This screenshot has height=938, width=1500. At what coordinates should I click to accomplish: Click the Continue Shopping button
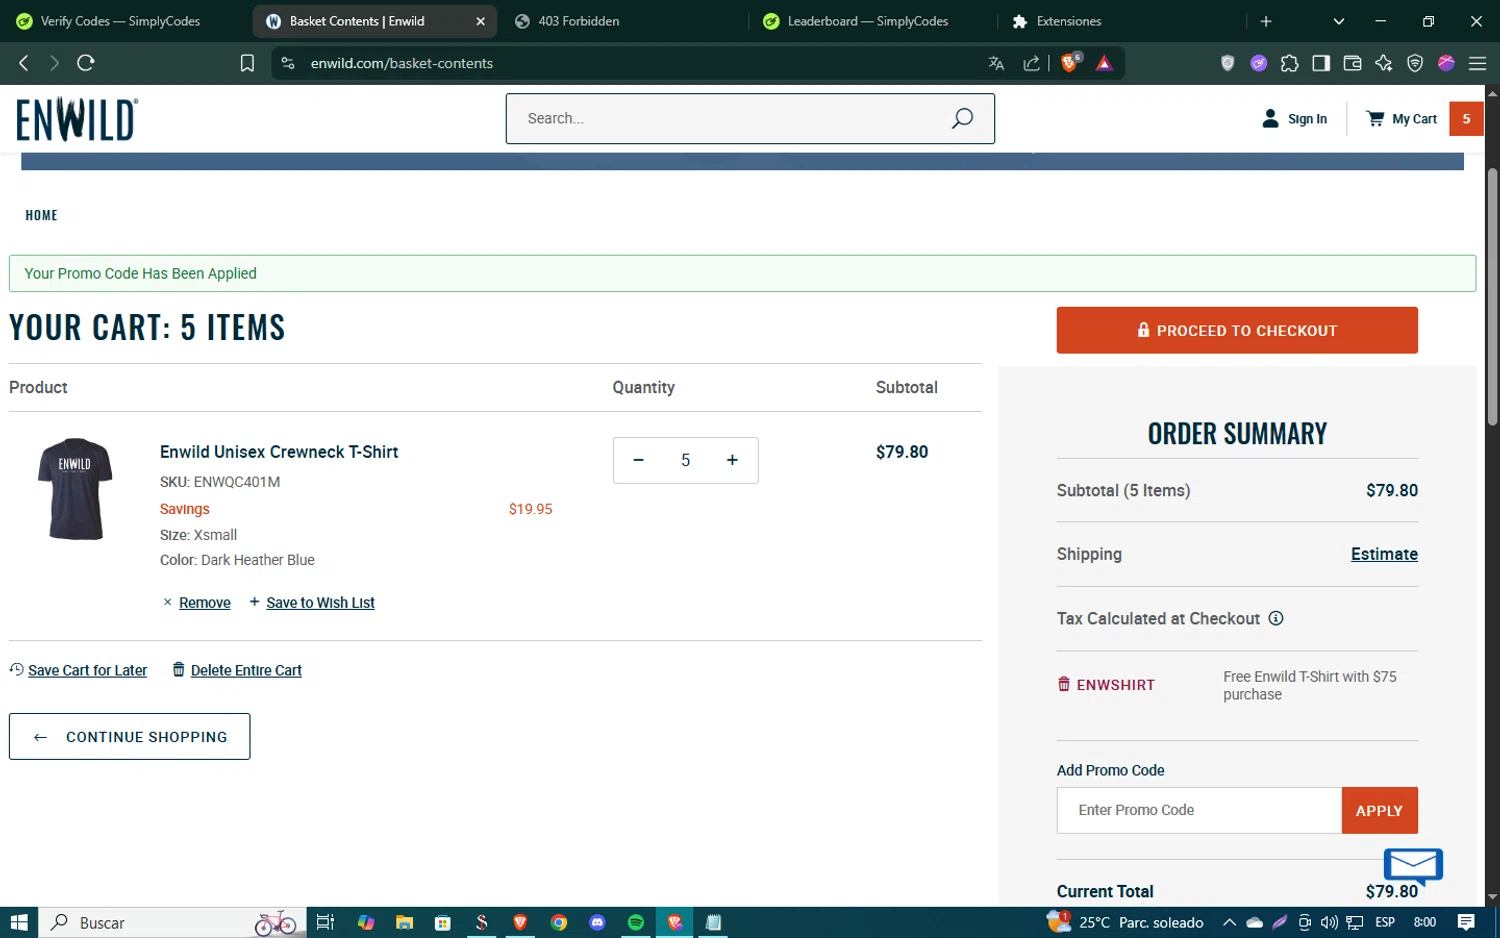point(130,736)
